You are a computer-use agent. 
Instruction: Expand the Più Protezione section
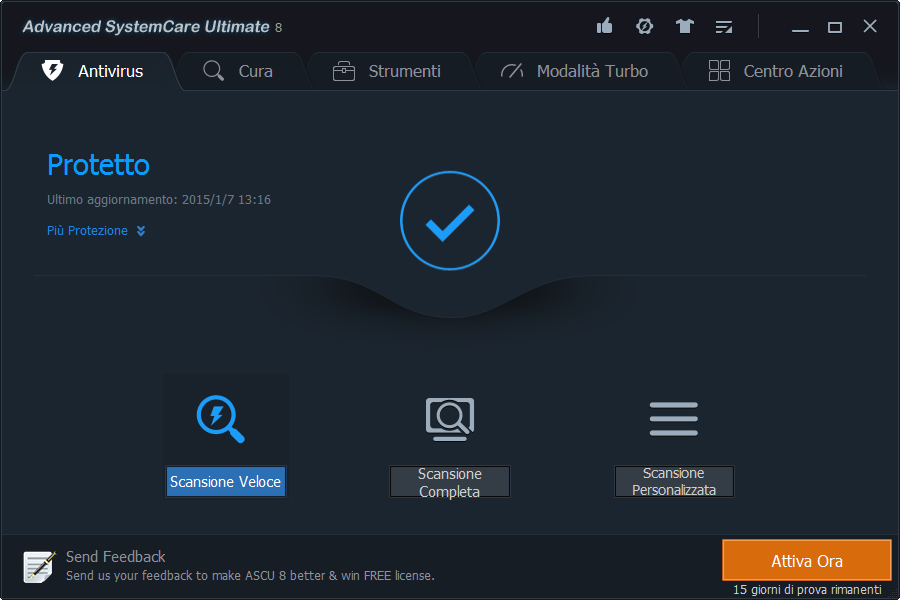point(96,231)
